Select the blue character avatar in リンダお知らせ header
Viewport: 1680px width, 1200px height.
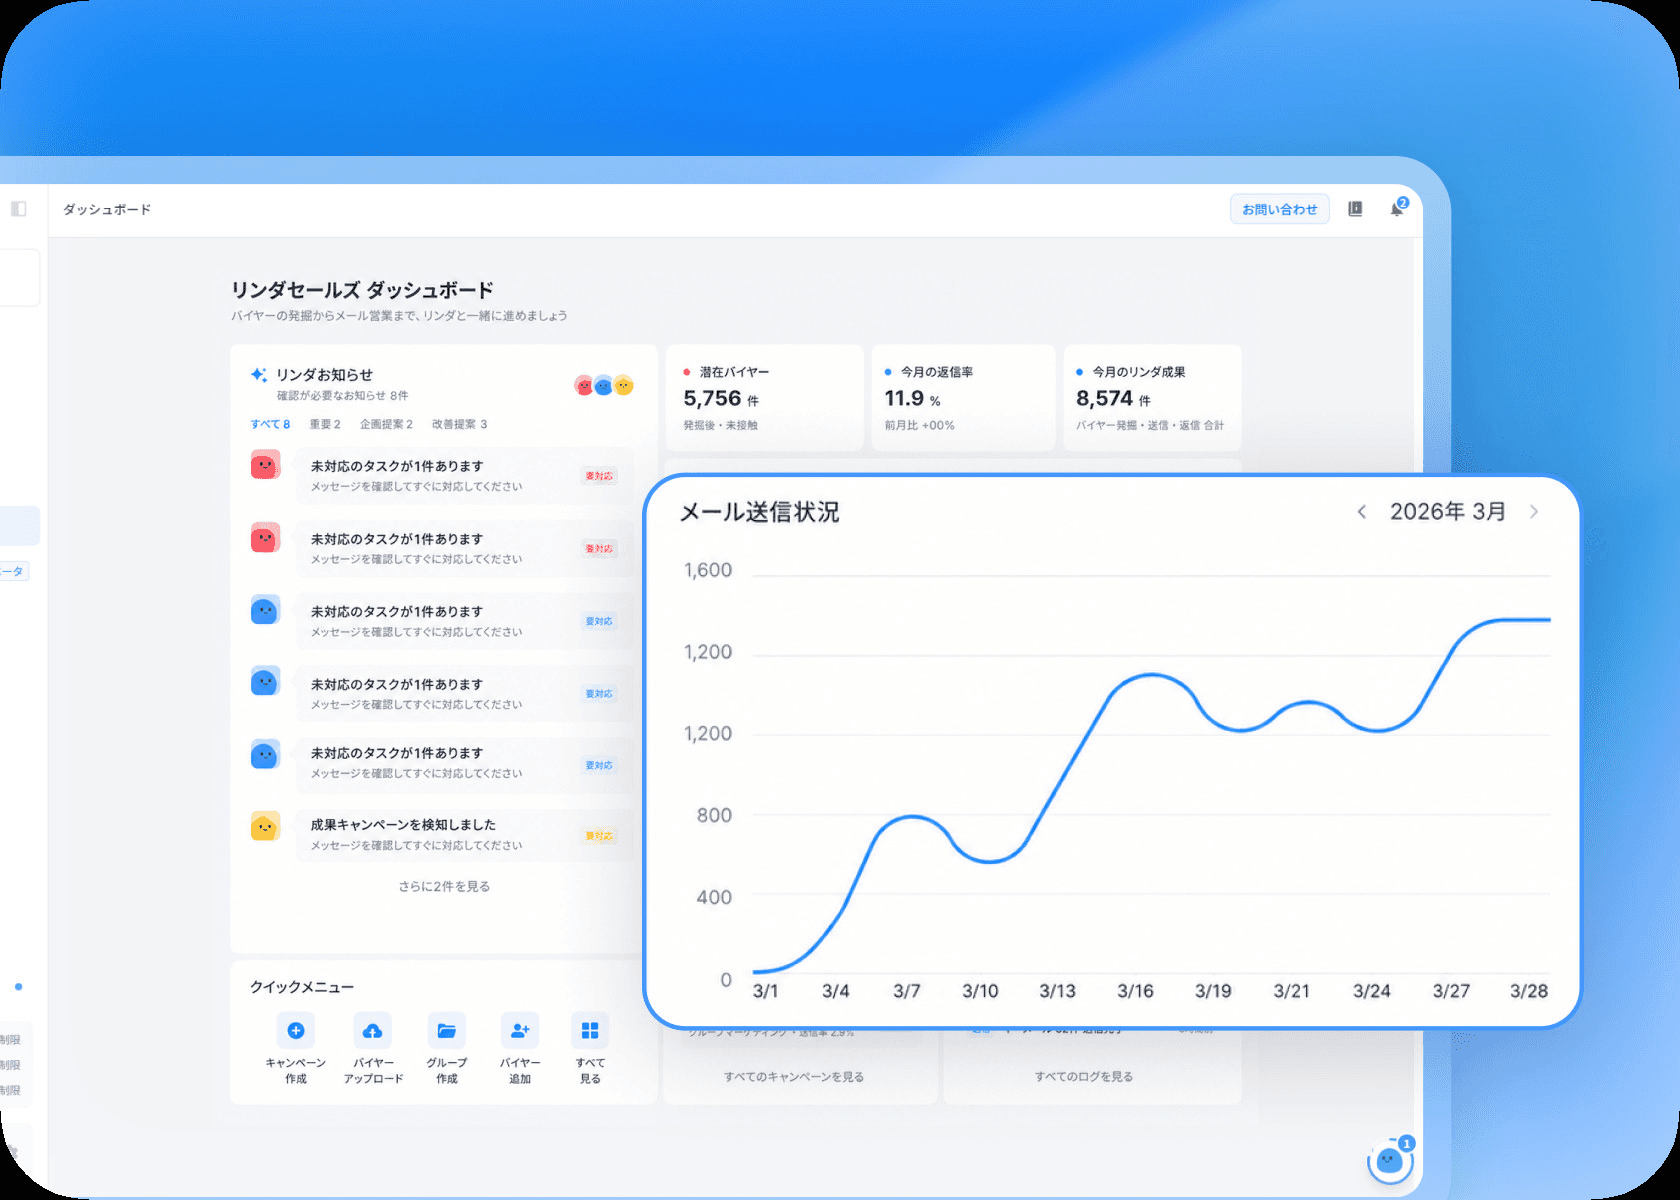pos(603,385)
